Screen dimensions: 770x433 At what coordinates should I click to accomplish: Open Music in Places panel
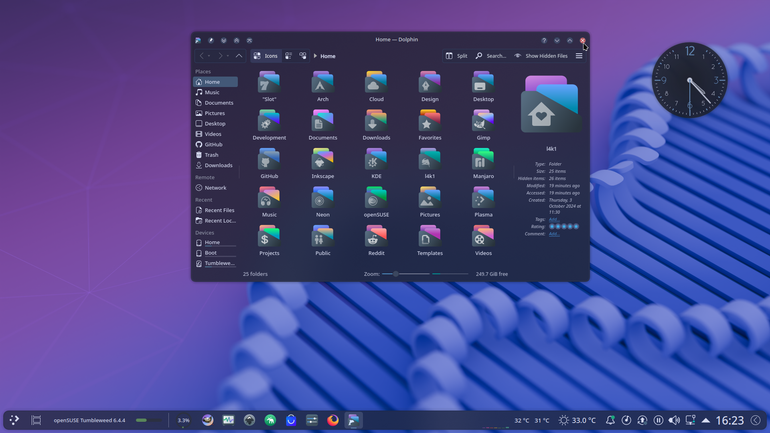[x=216, y=92]
